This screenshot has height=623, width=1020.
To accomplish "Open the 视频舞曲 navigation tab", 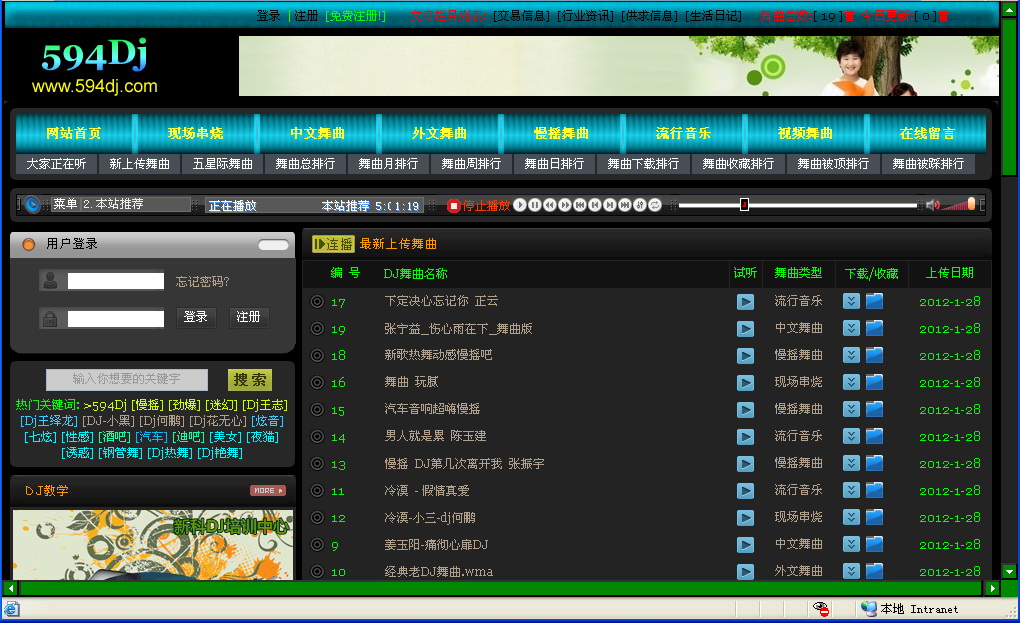I will [805, 133].
